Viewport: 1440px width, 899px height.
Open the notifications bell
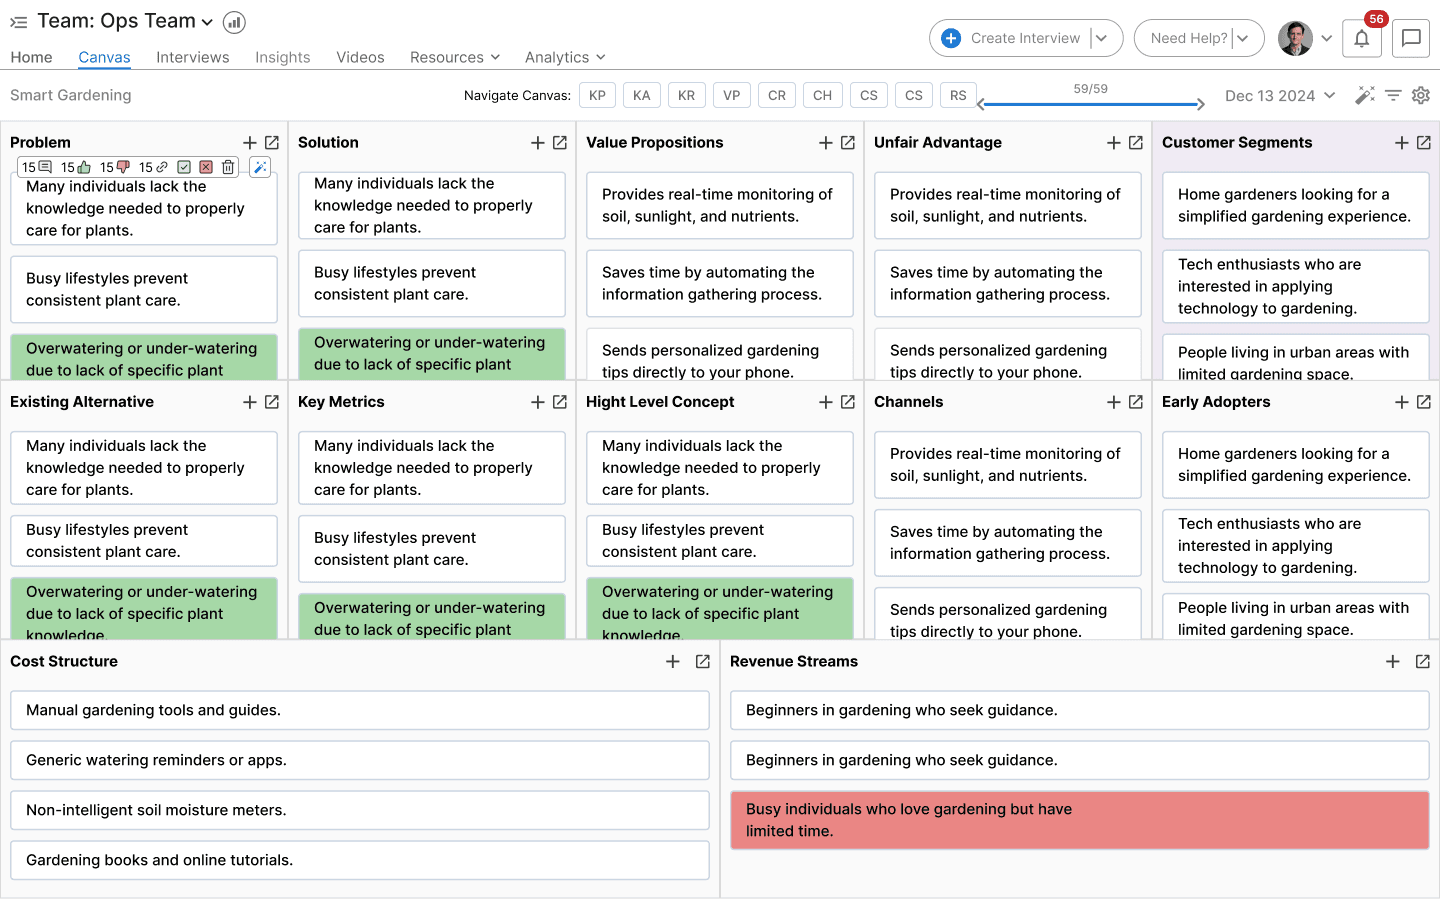click(x=1361, y=39)
